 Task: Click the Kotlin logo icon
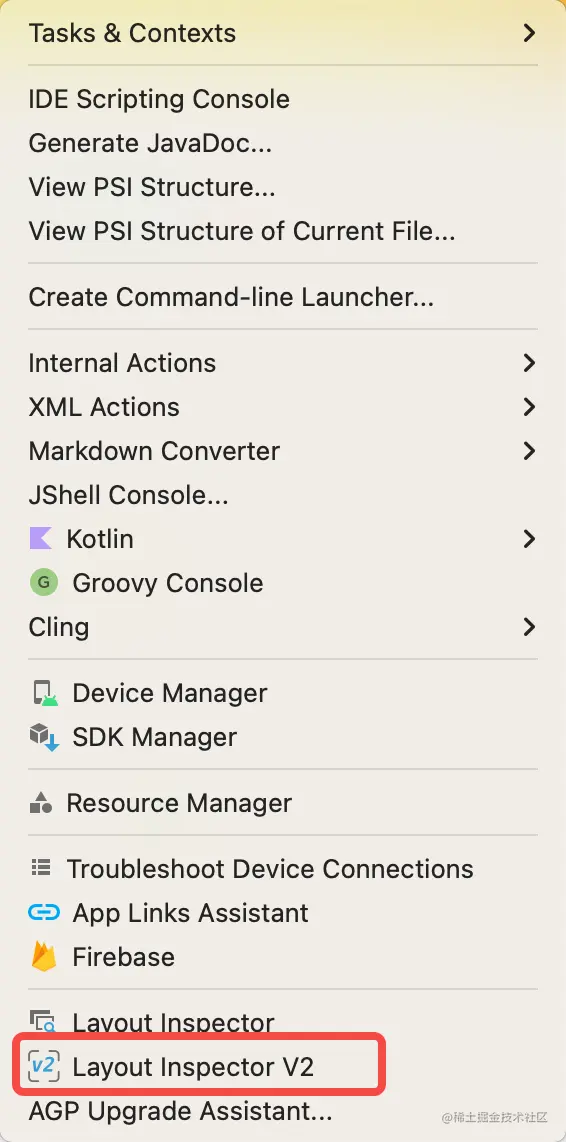click(41, 539)
